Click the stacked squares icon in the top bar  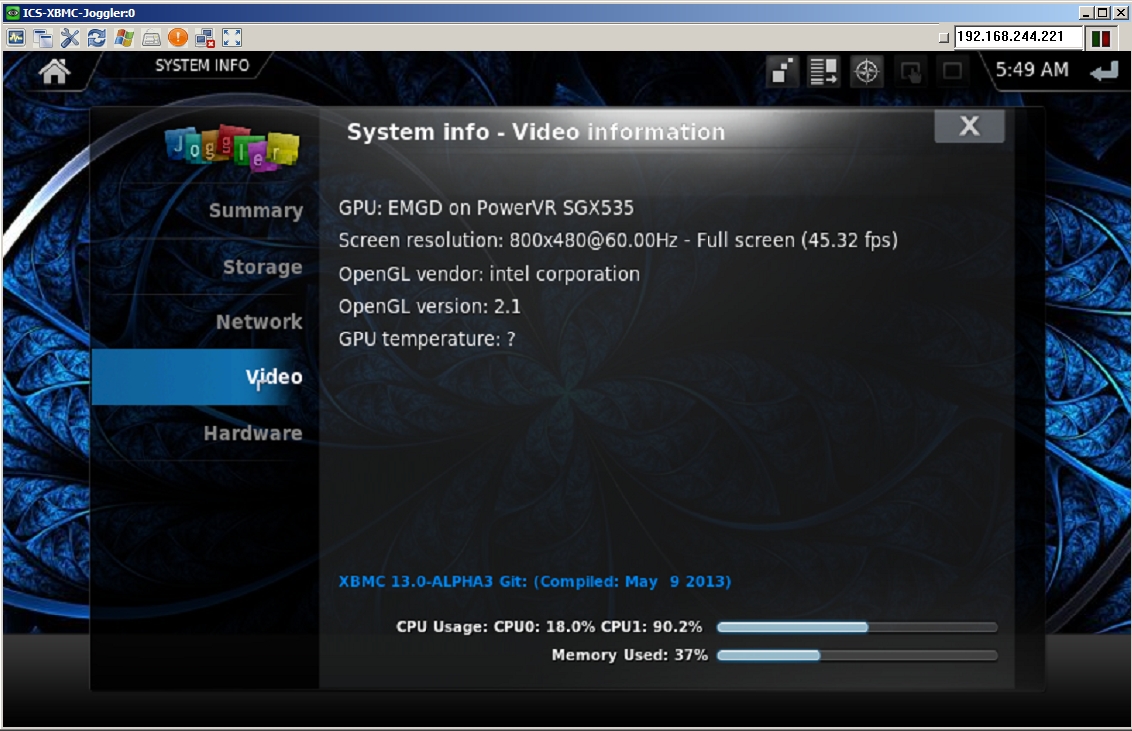tap(783, 71)
